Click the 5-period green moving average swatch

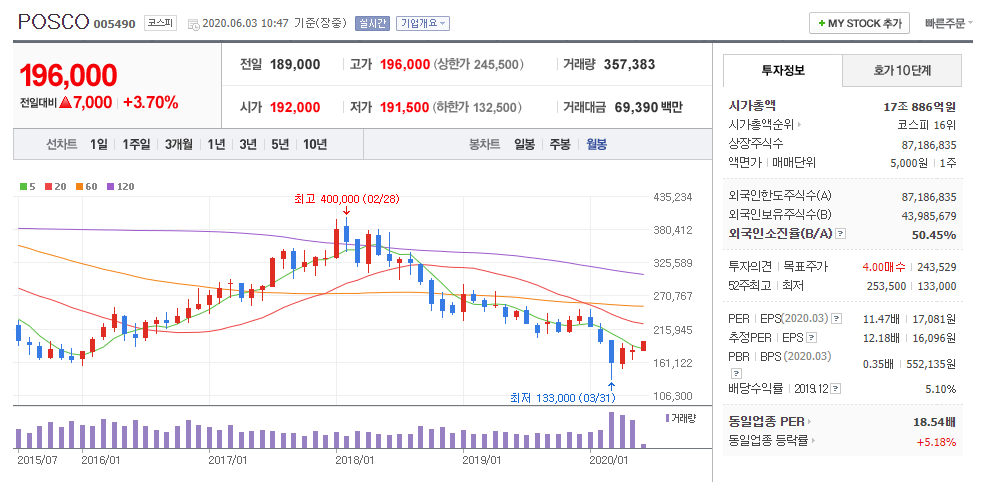click(x=24, y=187)
